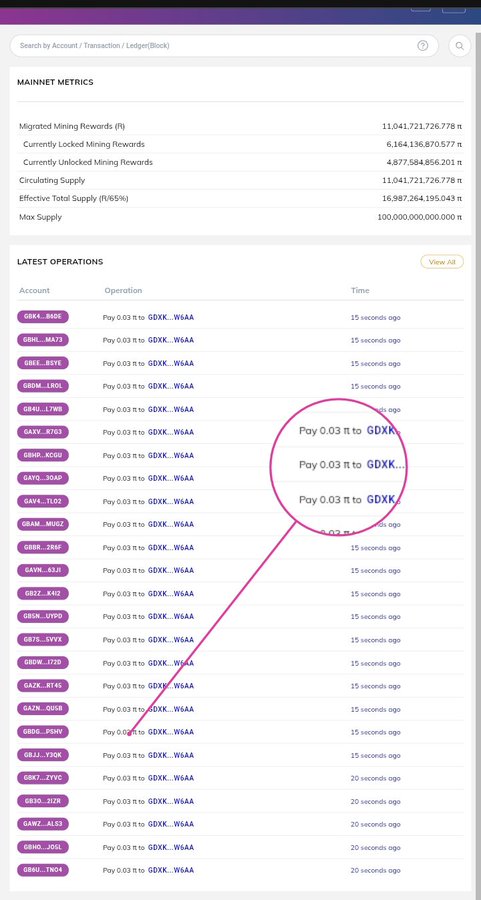
Task: Click '15 seconds ago' in GBDM...LROL row
Action: pos(375,386)
